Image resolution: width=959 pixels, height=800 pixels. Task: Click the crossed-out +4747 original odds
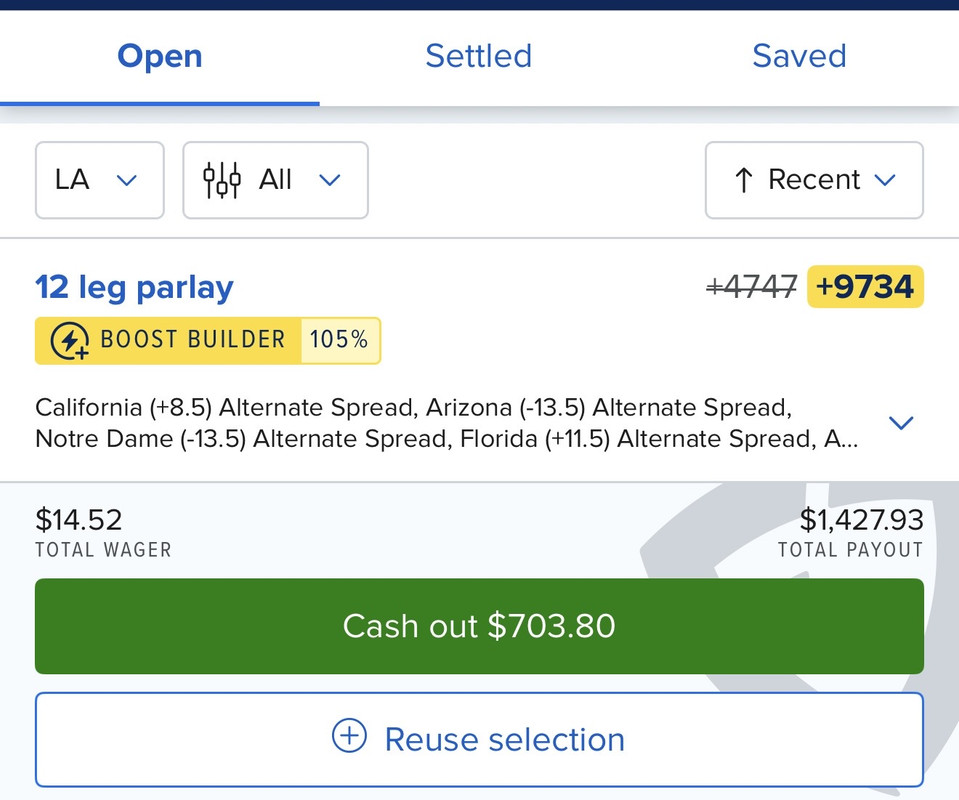(x=751, y=288)
